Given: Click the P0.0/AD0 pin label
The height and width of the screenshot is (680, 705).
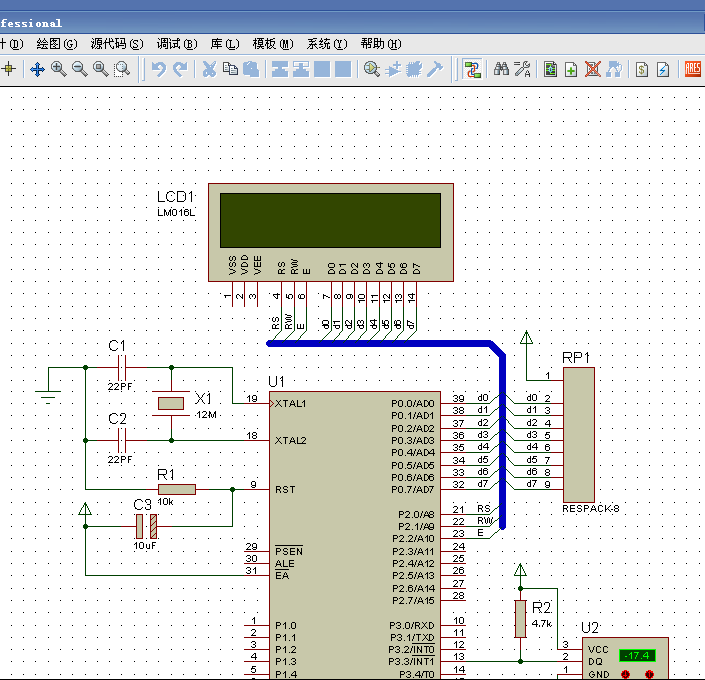Looking at the screenshot, I should point(413,403).
